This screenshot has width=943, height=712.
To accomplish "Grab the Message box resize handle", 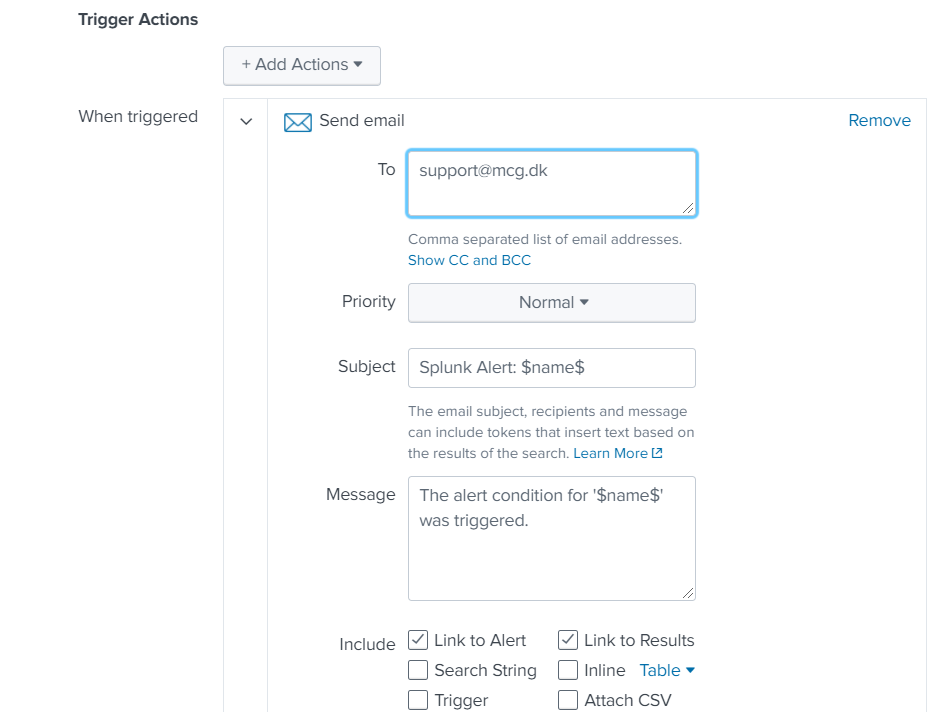I will (x=688, y=592).
